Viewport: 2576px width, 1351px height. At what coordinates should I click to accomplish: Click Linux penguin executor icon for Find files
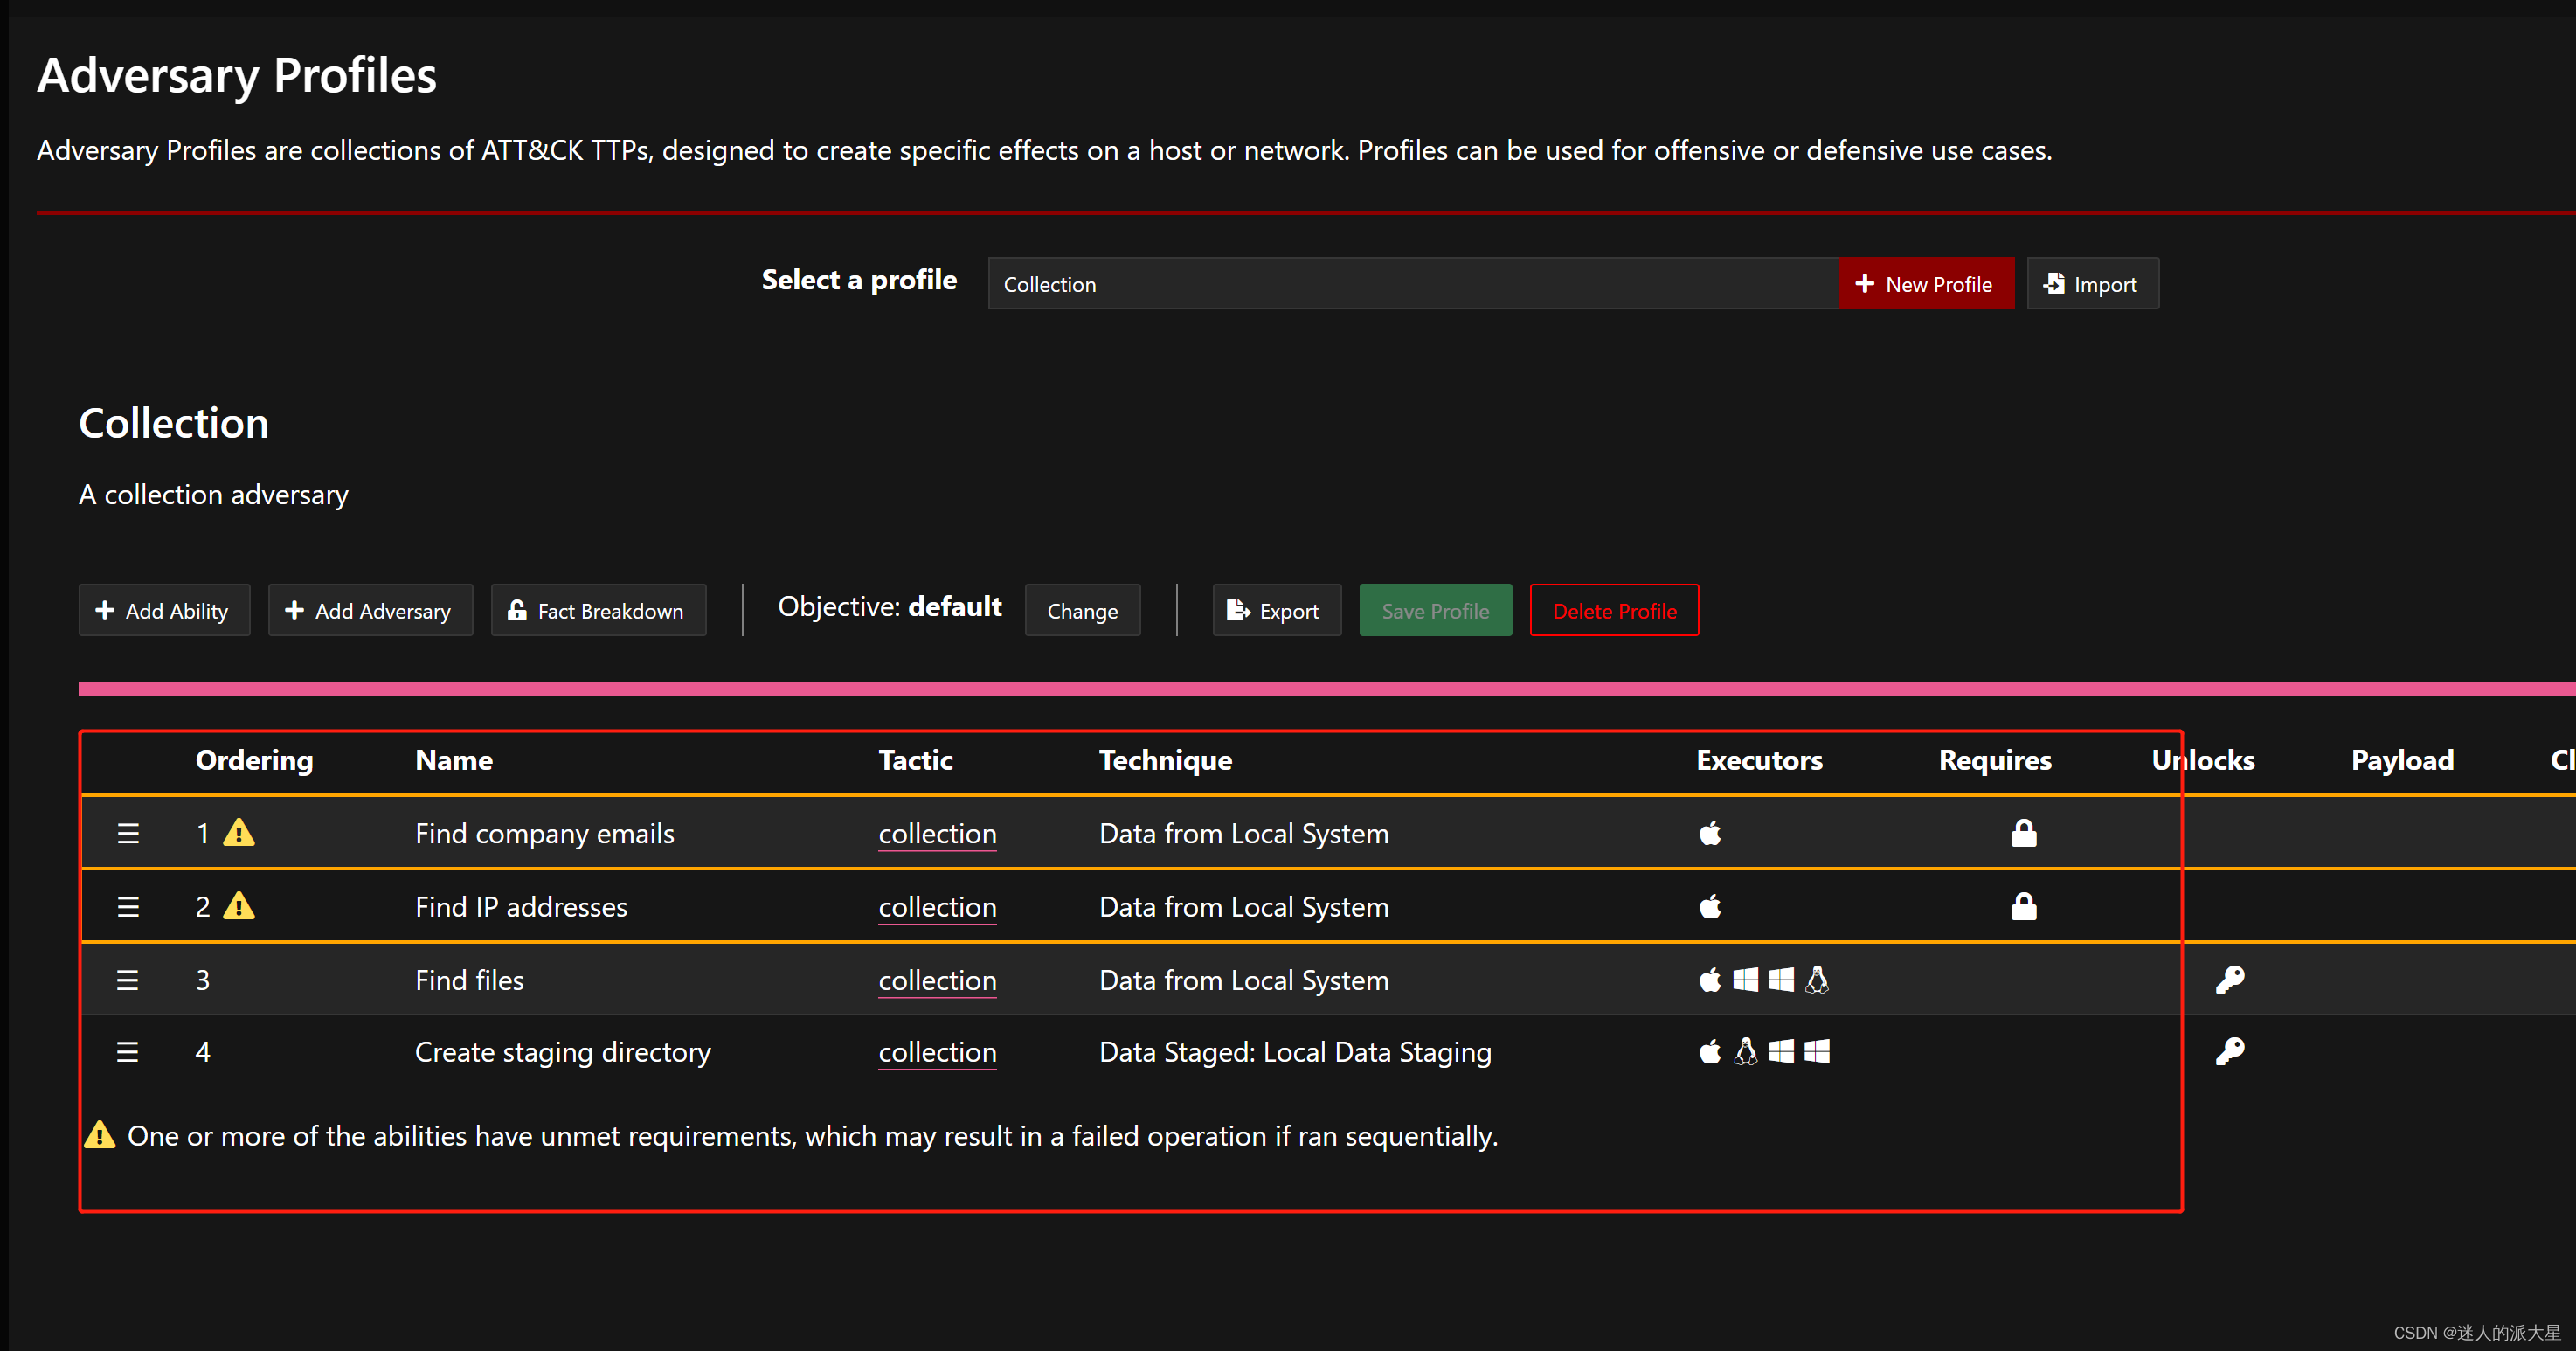pyautogui.click(x=1816, y=980)
